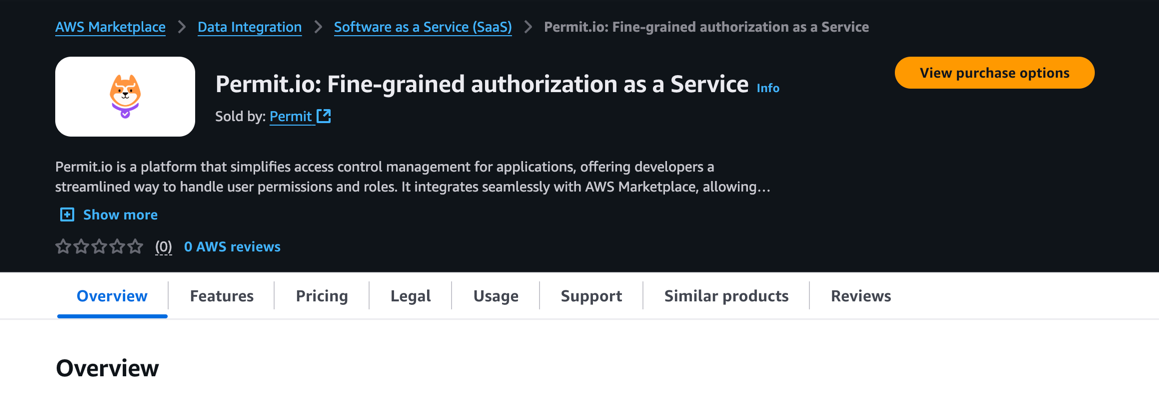This screenshot has height=401, width=1159.
Task: Click View purchase options button
Action: pyautogui.click(x=994, y=73)
